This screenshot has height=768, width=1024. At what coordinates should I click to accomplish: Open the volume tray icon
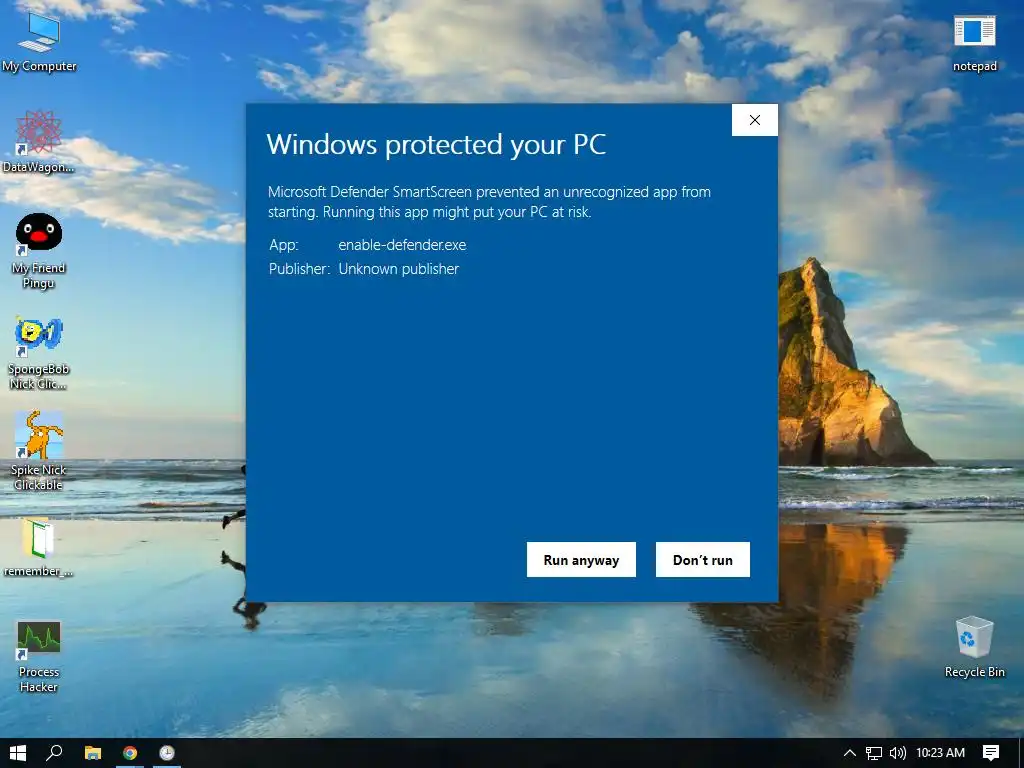coord(898,753)
